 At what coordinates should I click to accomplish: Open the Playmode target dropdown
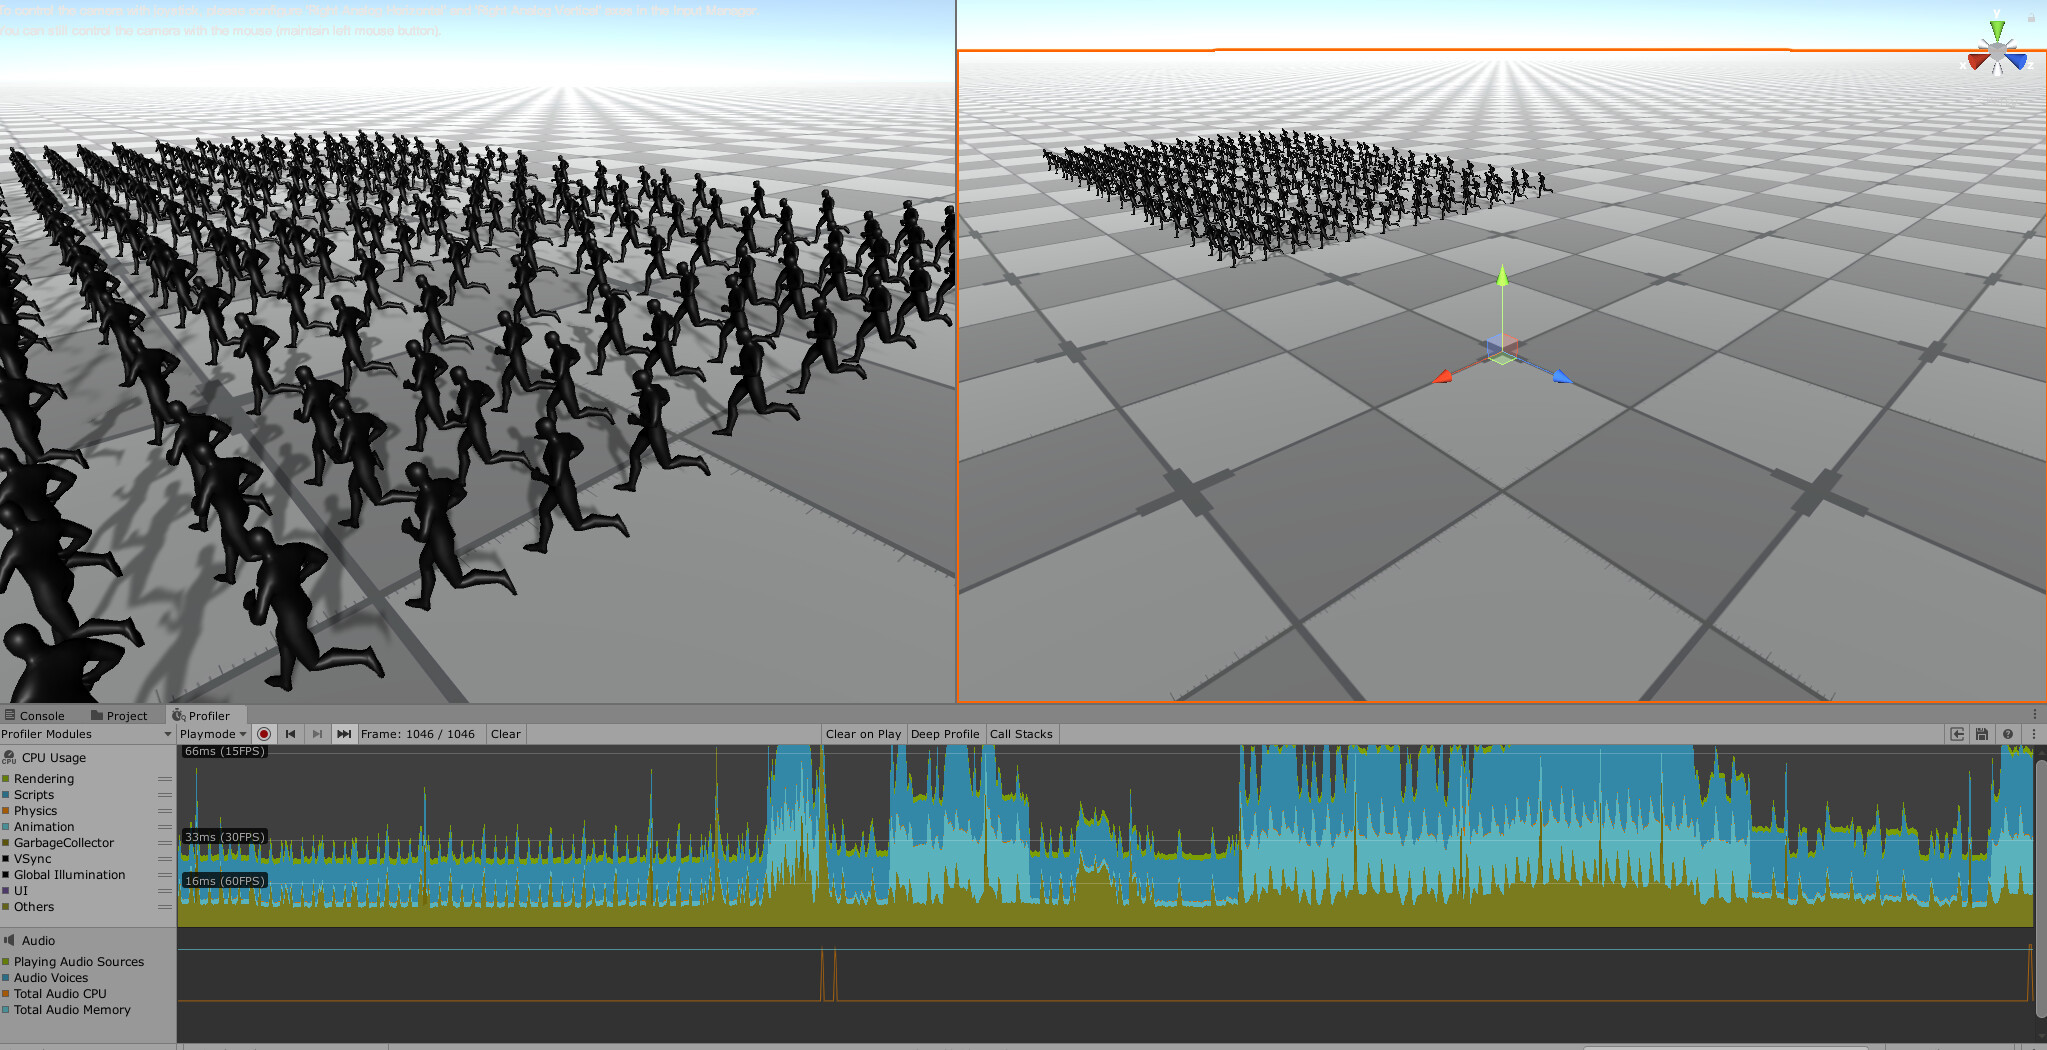(210, 733)
